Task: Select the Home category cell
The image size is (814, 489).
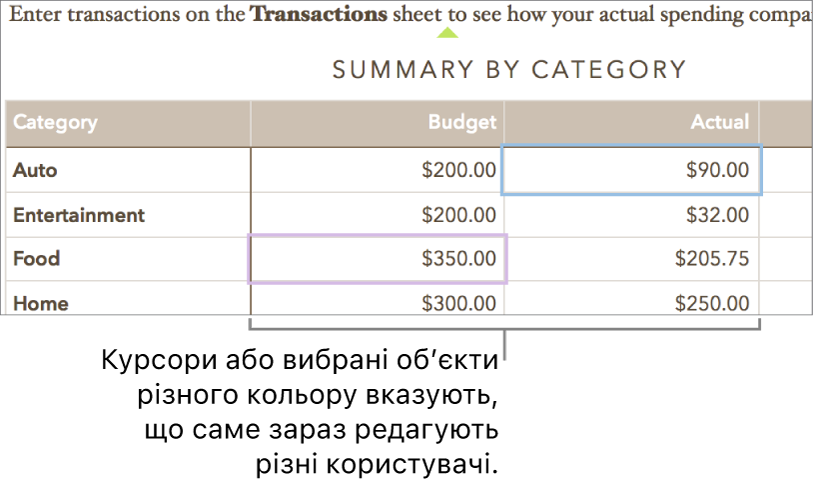Action: tap(128, 302)
